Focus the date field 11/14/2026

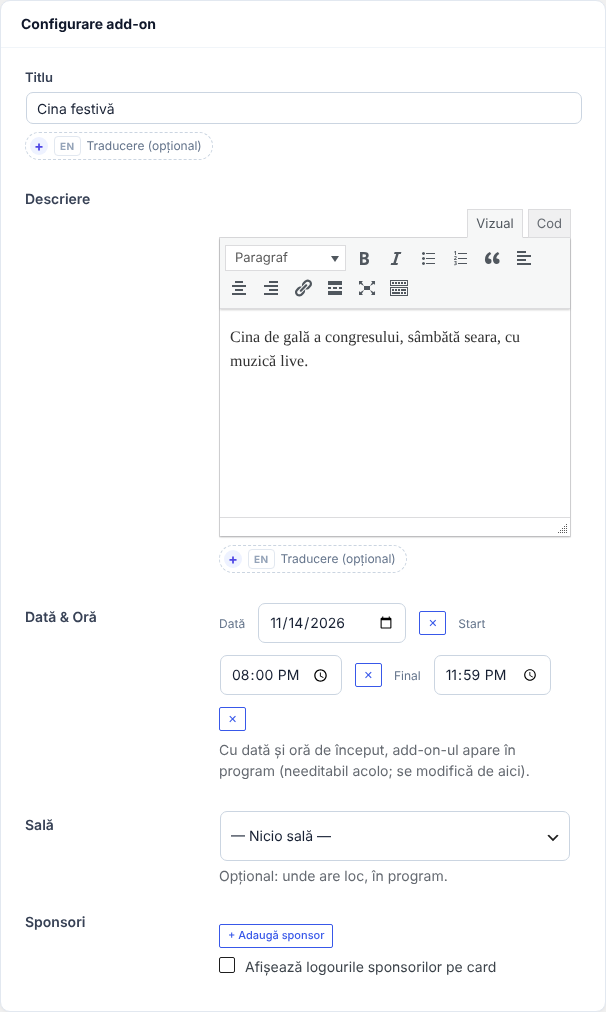click(332, 623)
